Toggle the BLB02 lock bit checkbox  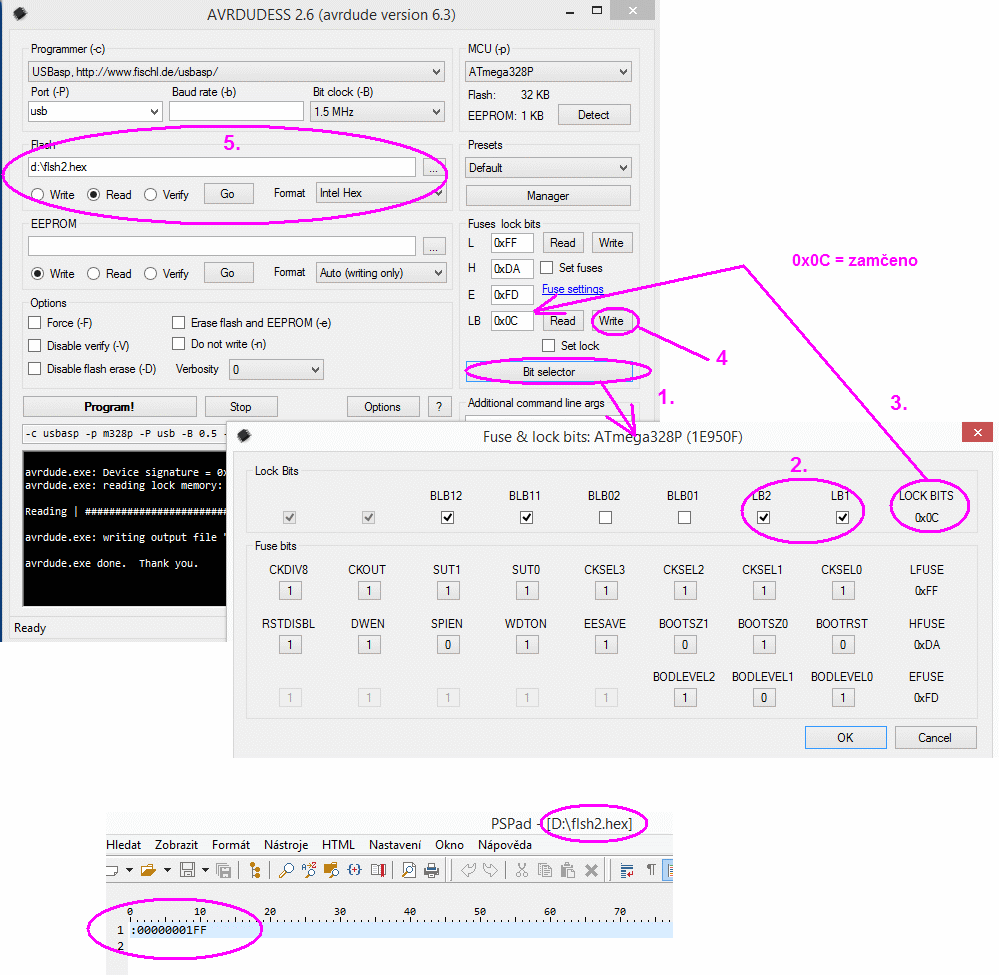[x=605, y=518]
